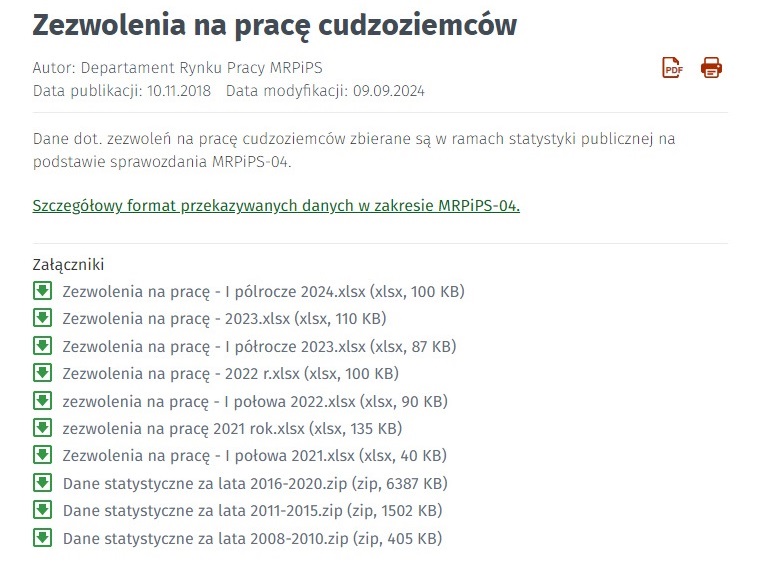Click the print page icon
Viewport: 769px width, 564px height.
tap(711, 68)
